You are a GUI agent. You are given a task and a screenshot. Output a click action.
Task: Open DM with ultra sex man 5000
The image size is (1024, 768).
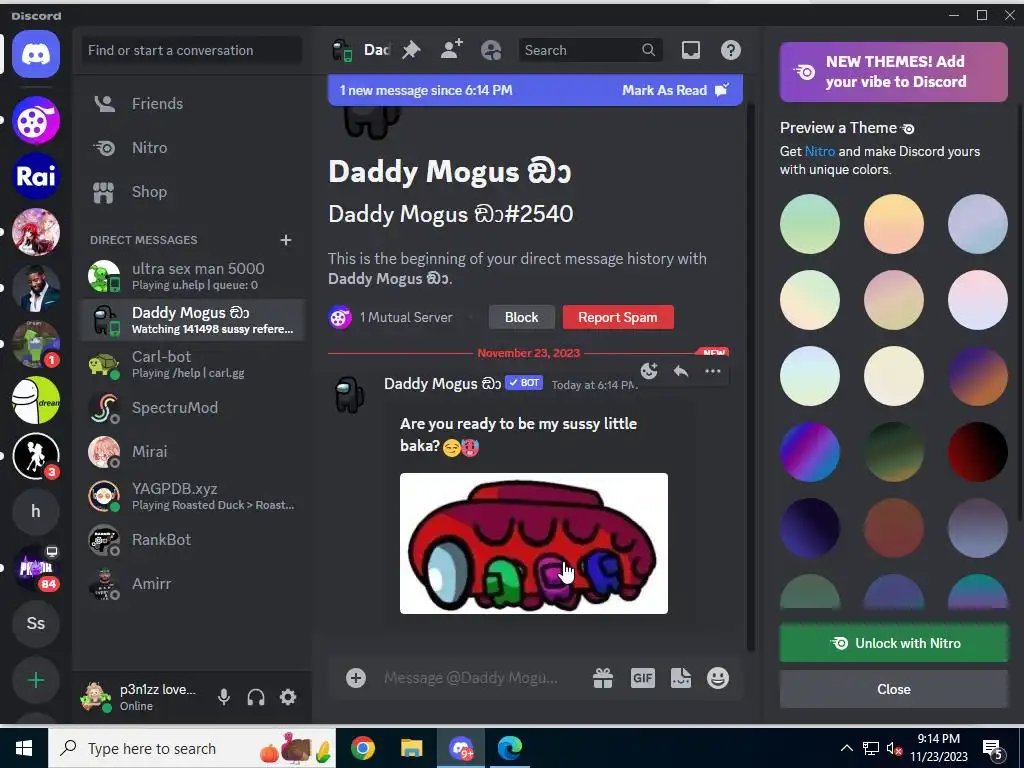[192, 276]
